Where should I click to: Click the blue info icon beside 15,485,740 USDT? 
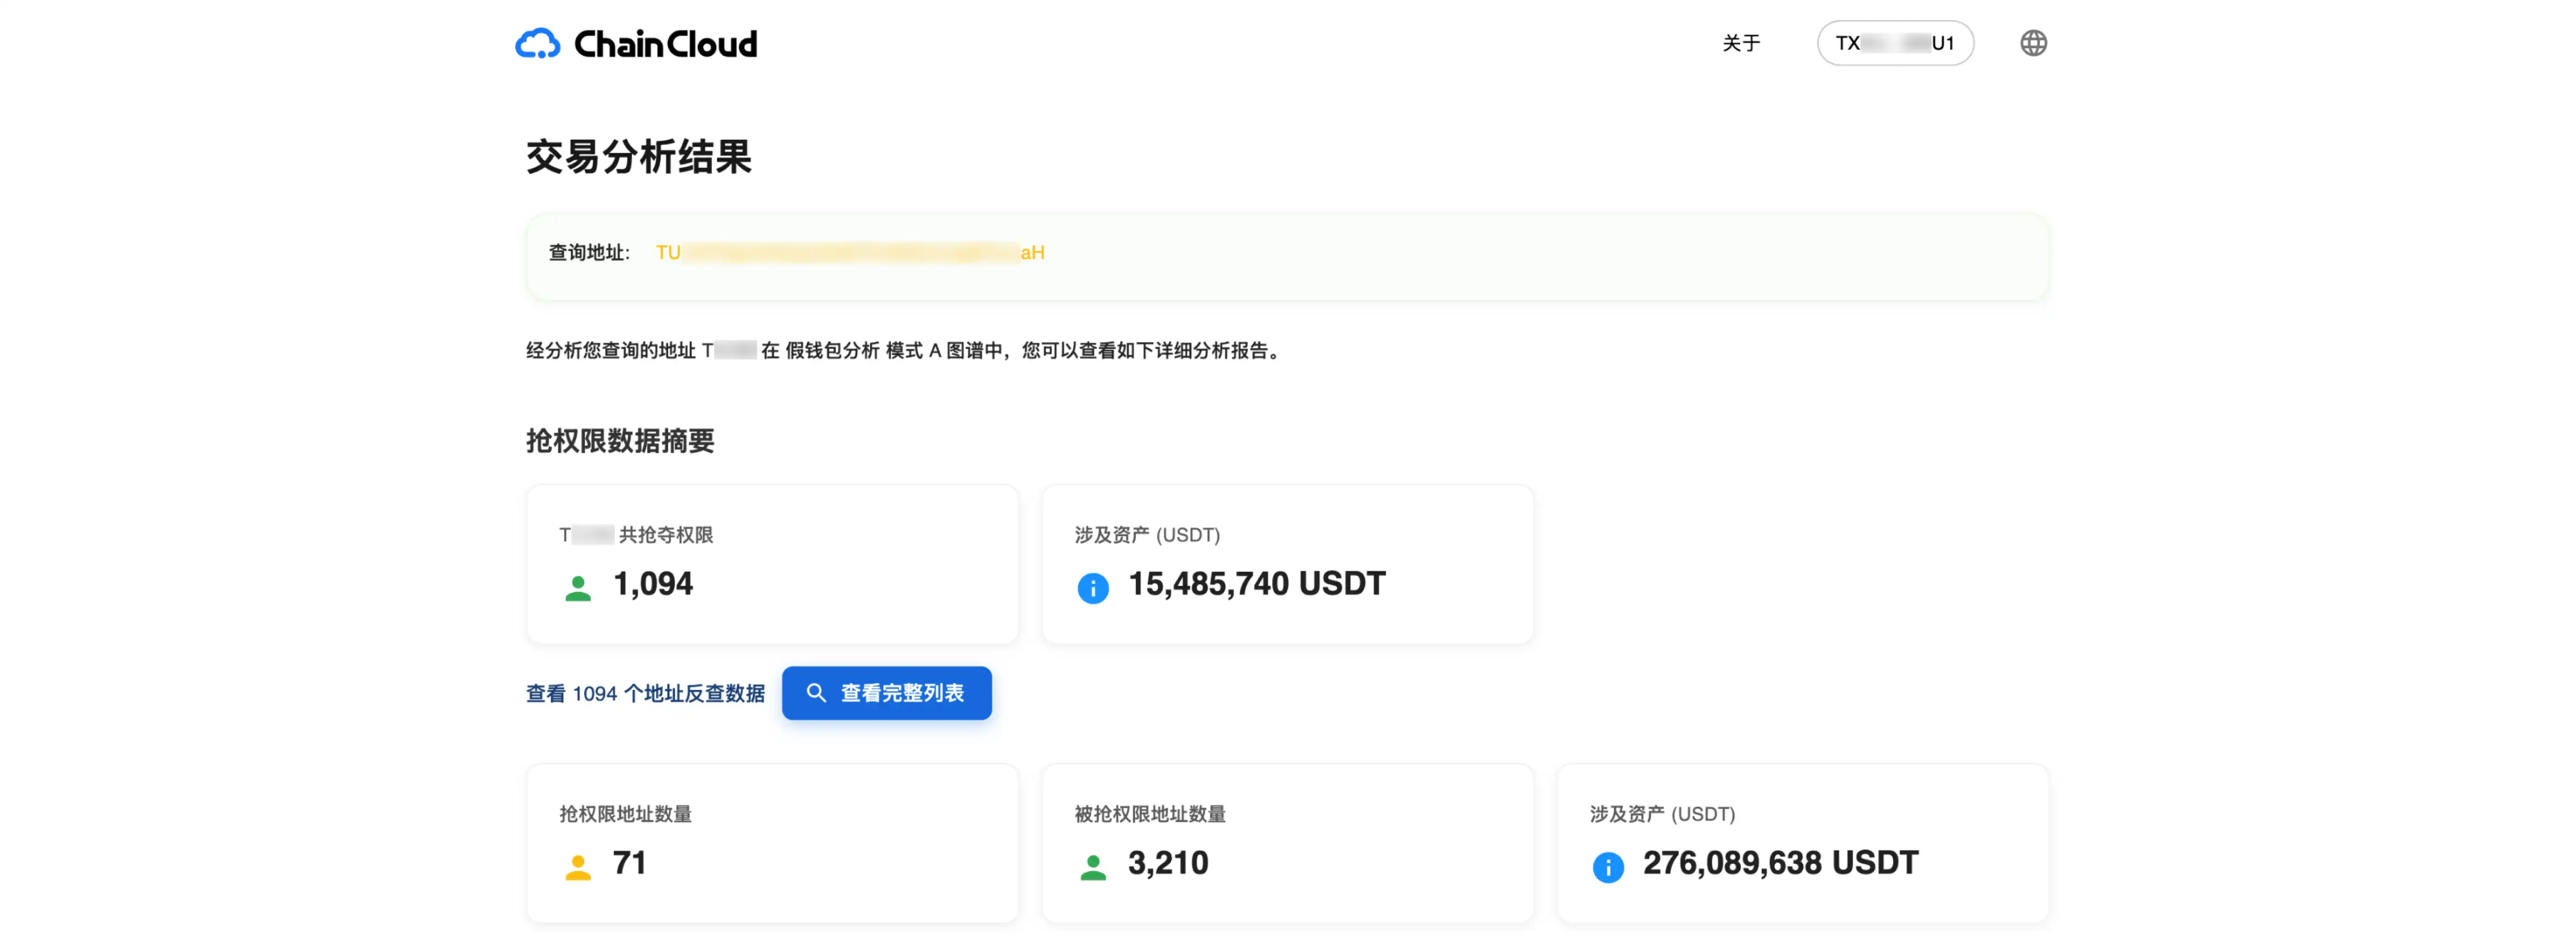coord(1092,587)
